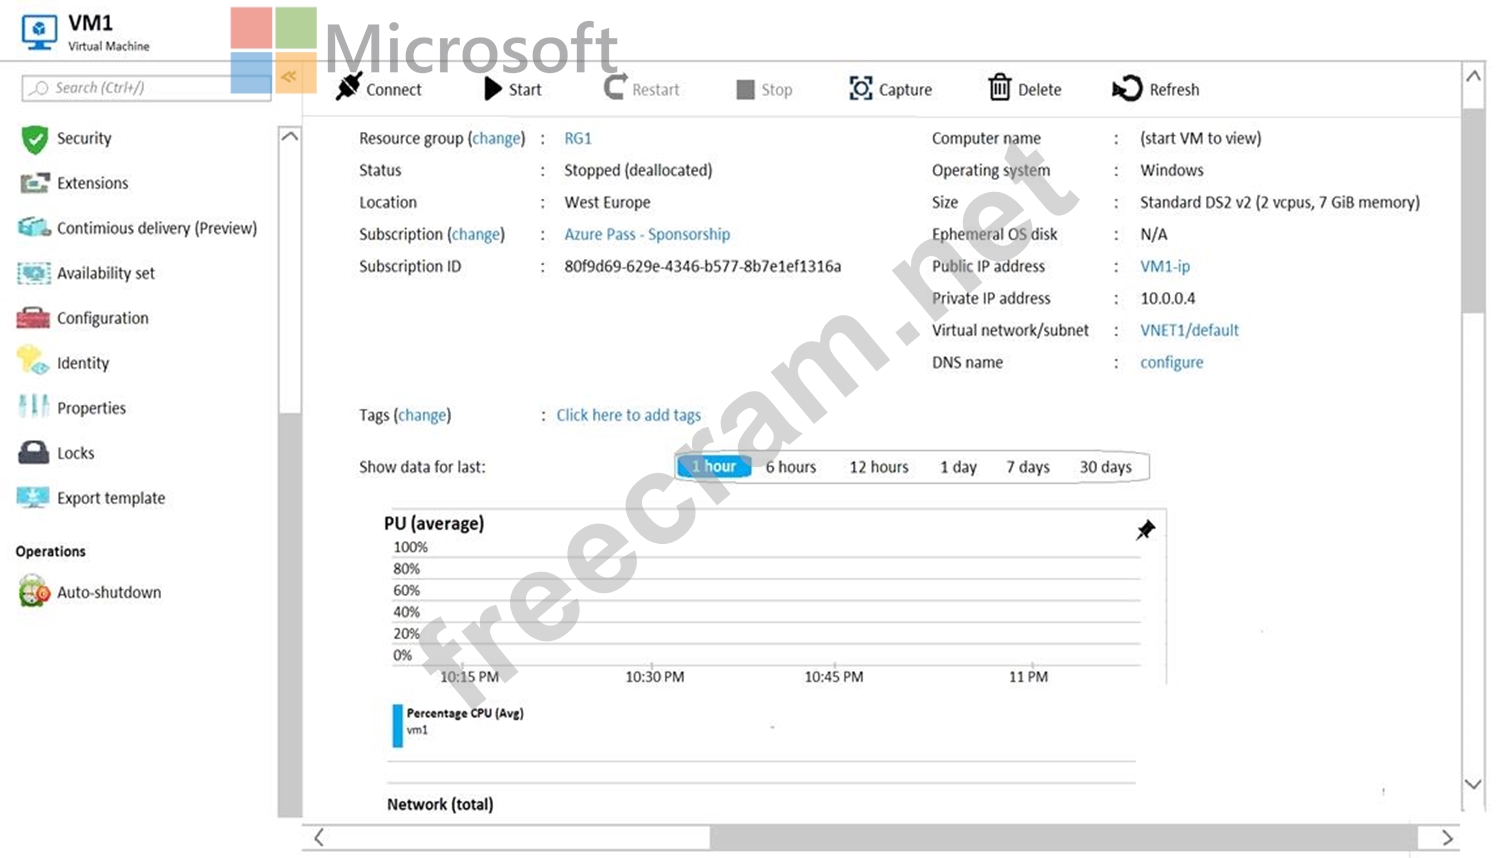Select the 1 hour time range

714,467
